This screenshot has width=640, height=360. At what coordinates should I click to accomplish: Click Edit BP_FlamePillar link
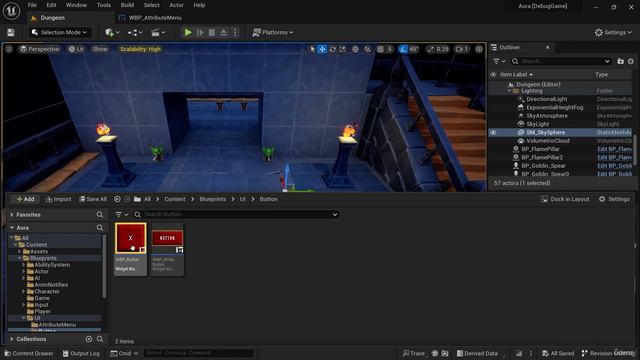614,149
